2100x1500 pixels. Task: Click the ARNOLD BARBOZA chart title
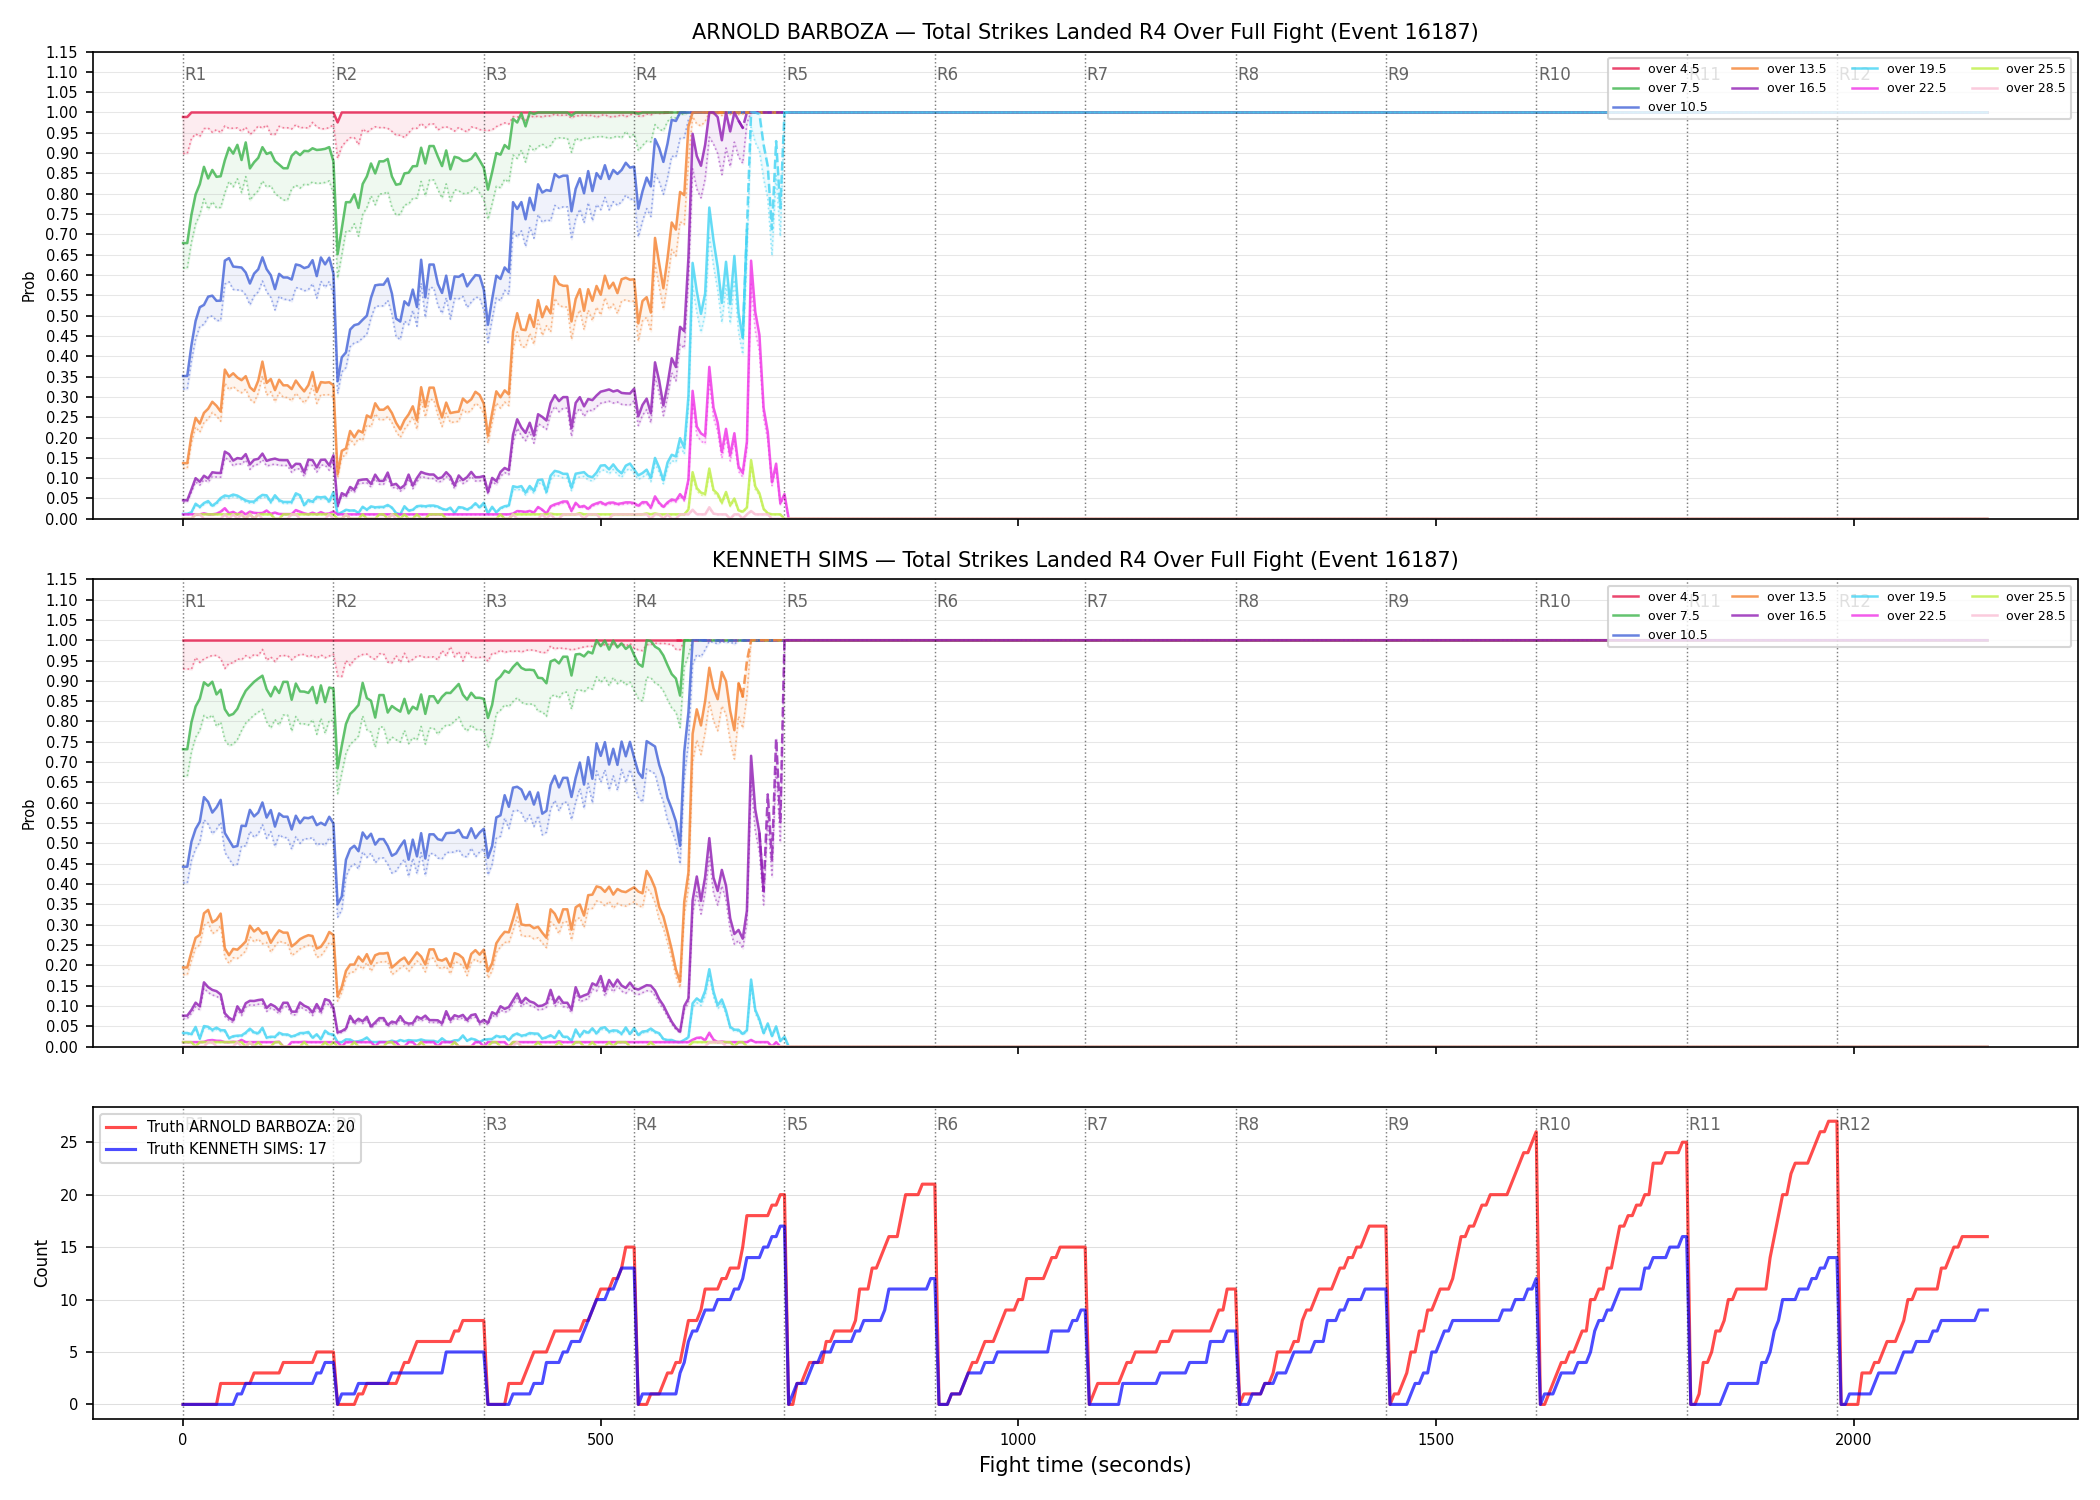[x=1085, y=32]
